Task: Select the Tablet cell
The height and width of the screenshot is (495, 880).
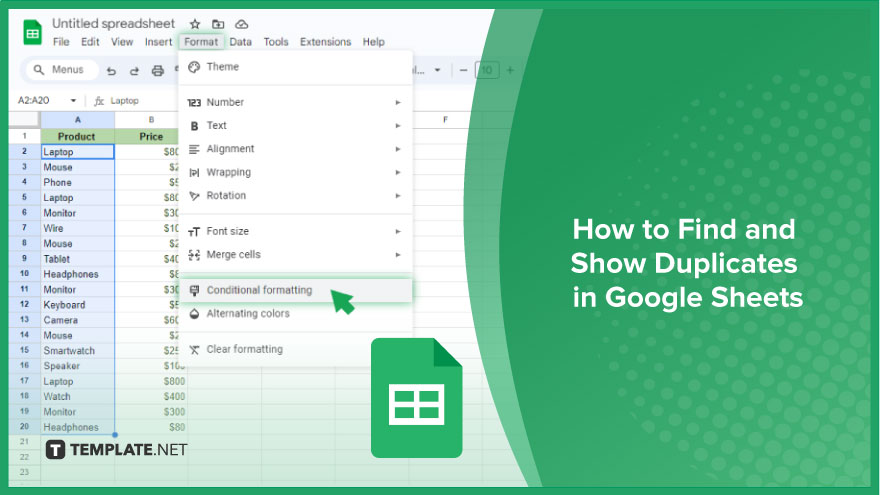Action: click(77, 259)
